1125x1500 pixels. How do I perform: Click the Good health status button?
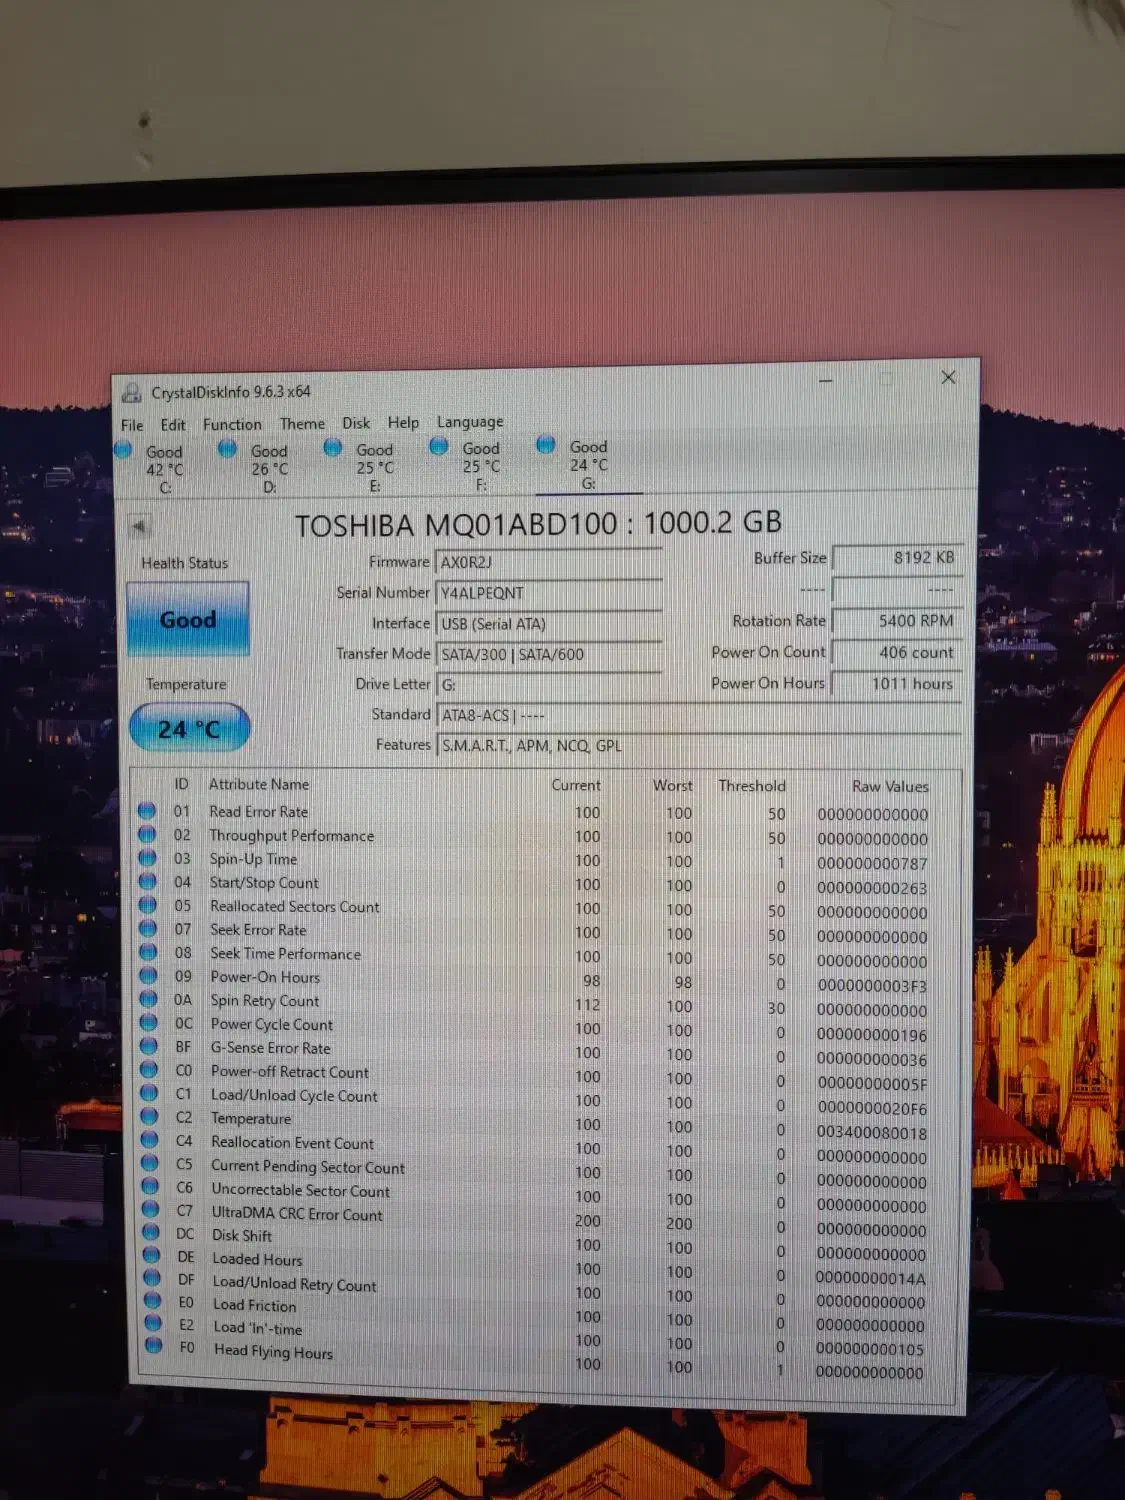188,620
